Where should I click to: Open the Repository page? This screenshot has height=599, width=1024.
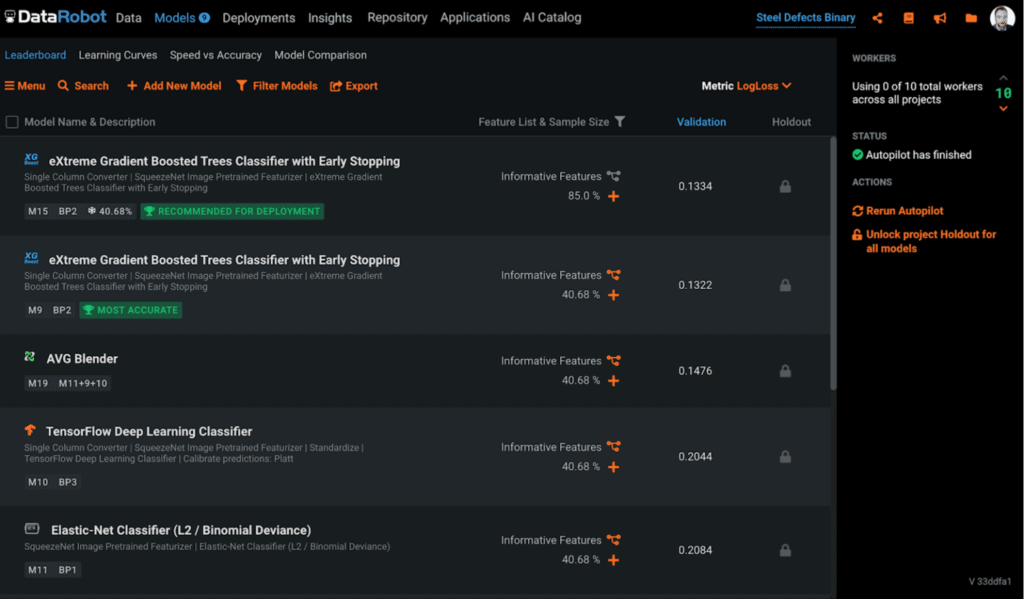pyautogui.click(x=397, y=18)
